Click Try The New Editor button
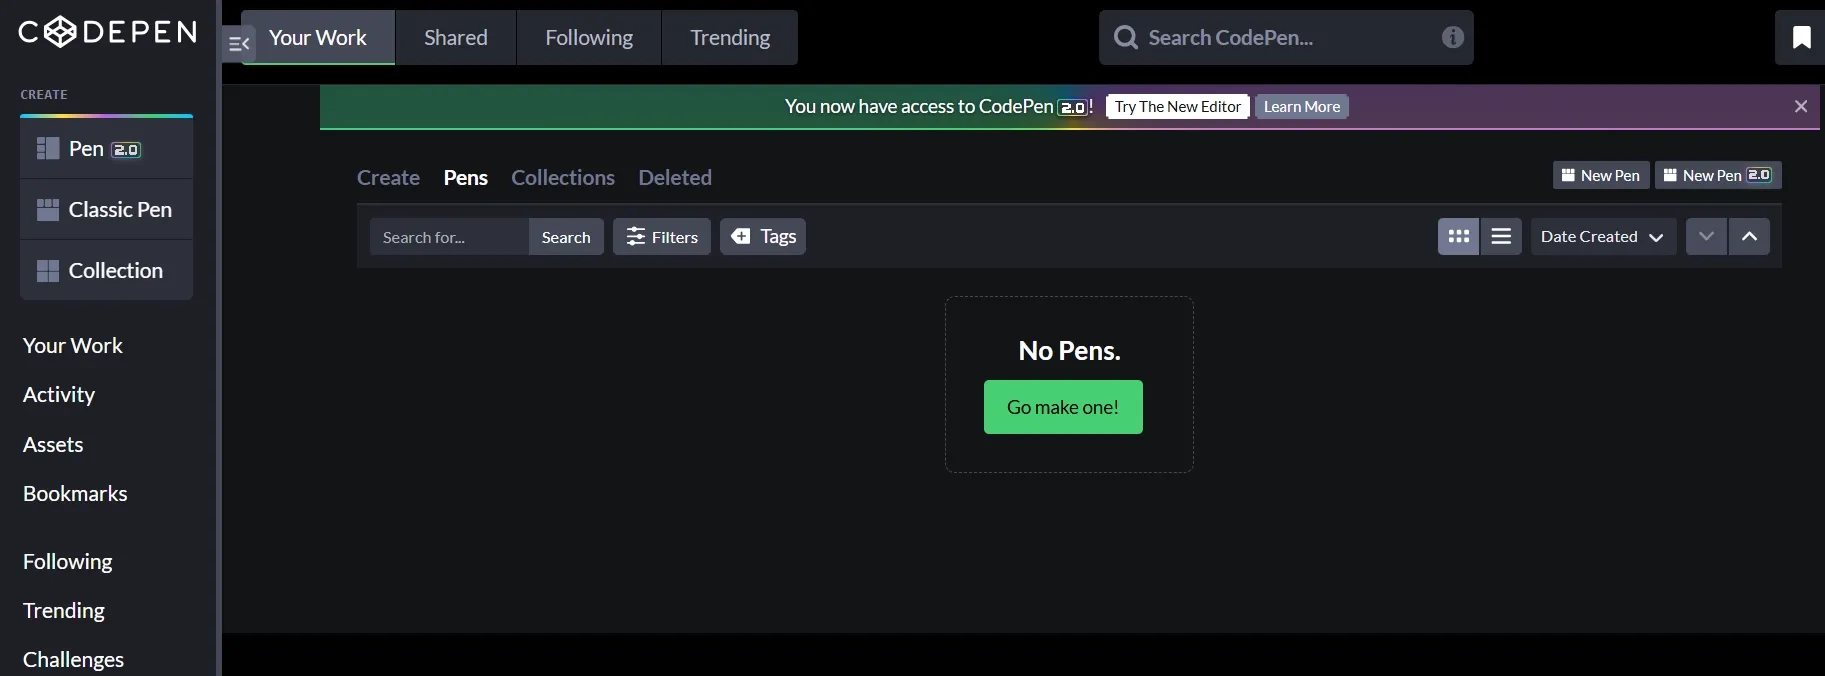1825x676 pixels. (x=1178, y=107)
